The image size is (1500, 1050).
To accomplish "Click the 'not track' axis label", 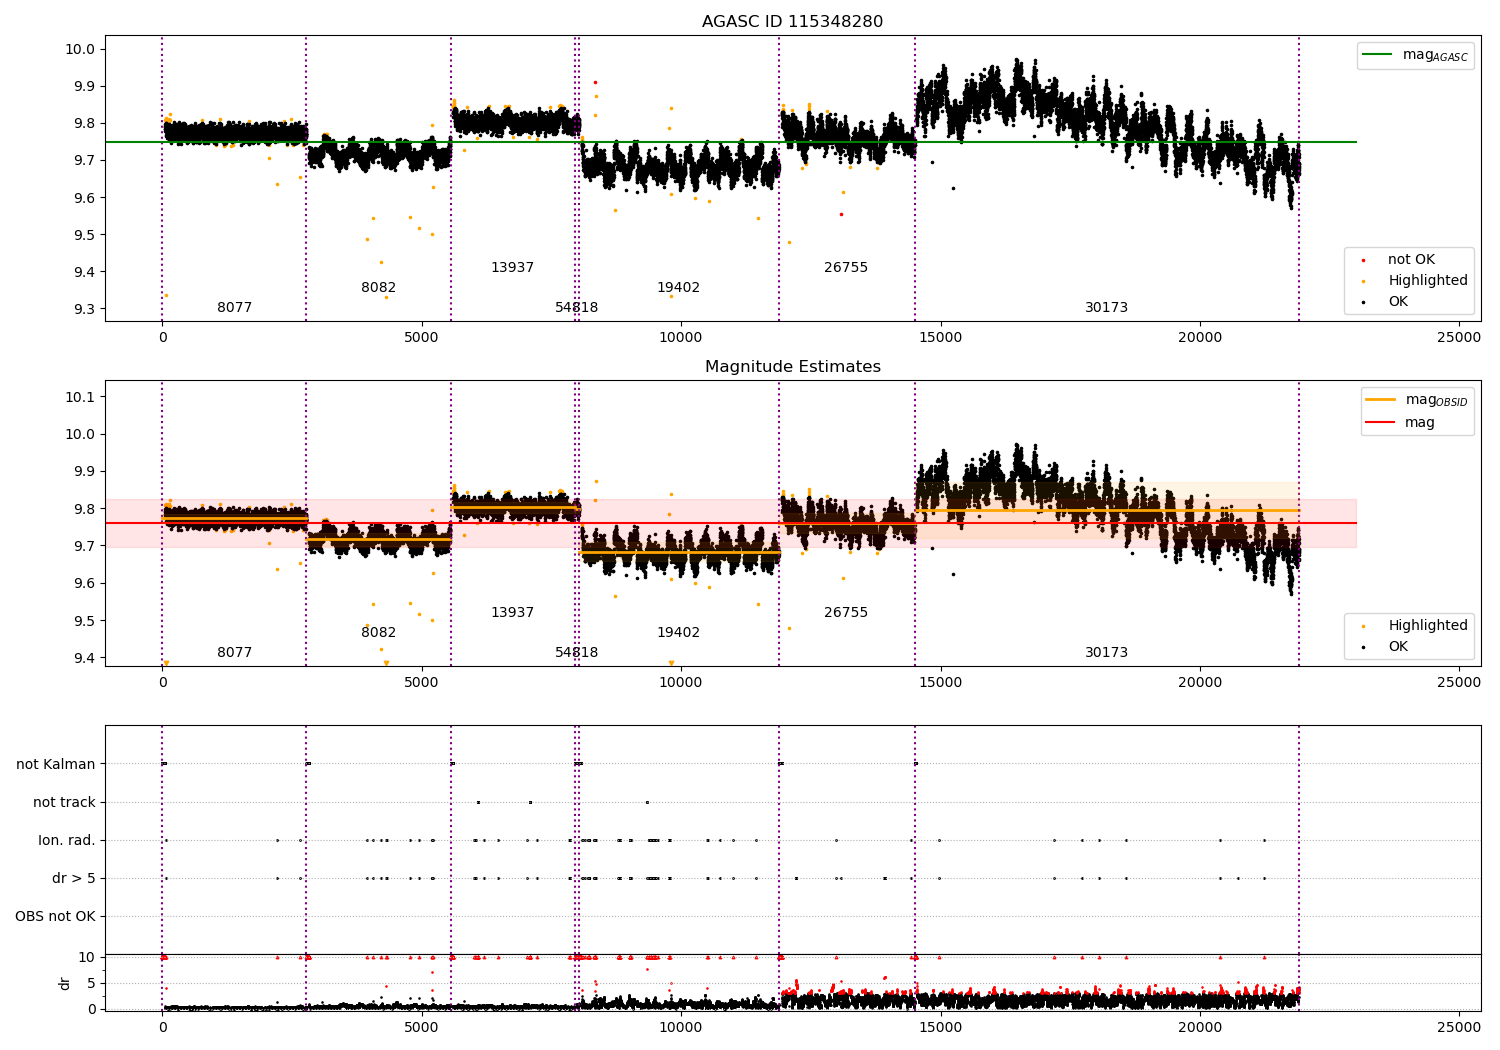I will (64, 802).
